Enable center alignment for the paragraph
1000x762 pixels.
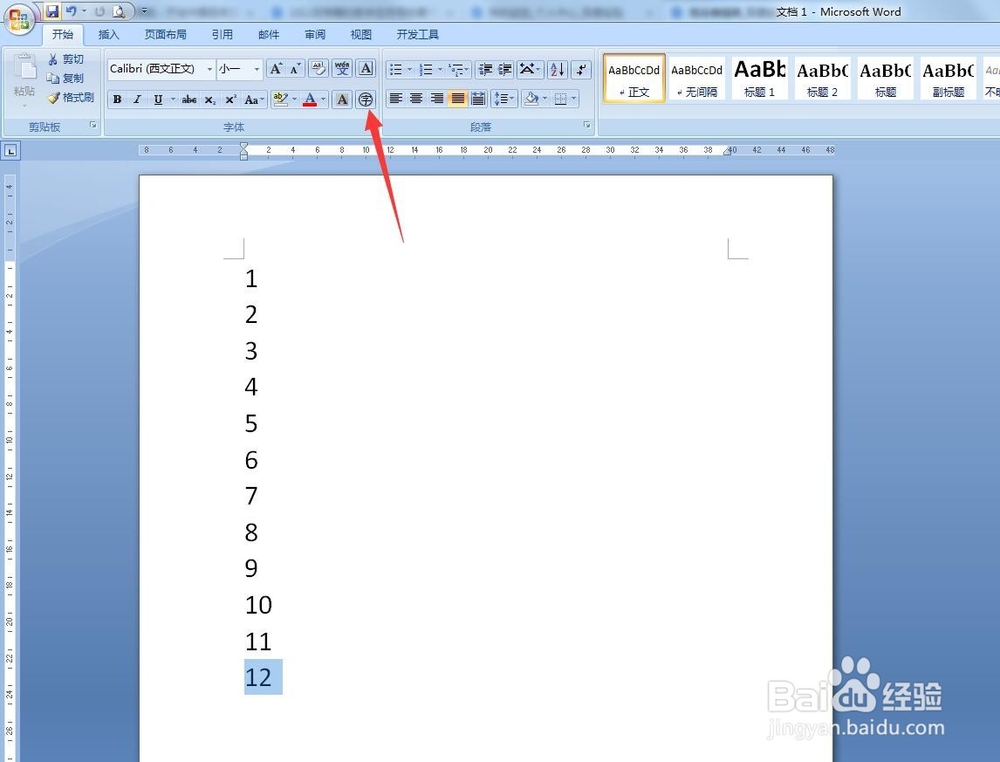415,98
